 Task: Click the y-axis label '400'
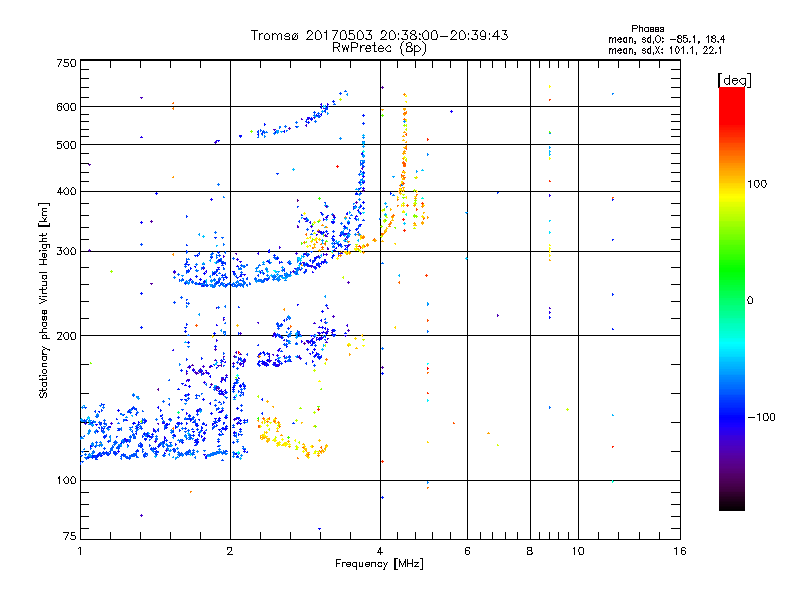(66, 191)
